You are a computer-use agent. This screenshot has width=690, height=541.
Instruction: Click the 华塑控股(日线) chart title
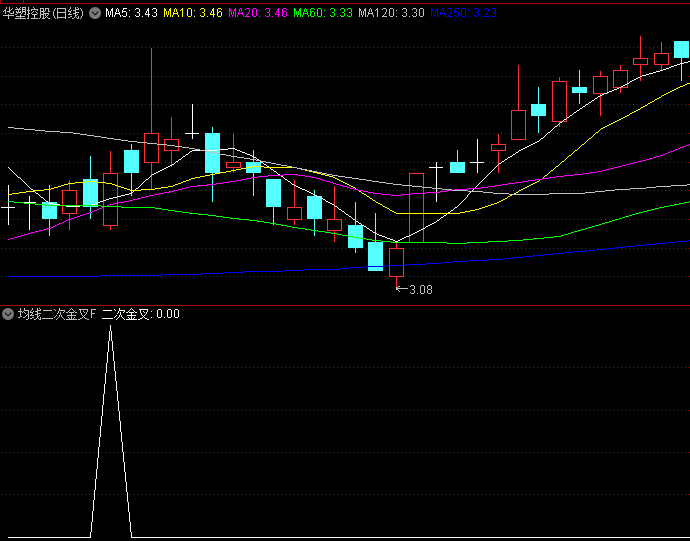click(44, 14)
